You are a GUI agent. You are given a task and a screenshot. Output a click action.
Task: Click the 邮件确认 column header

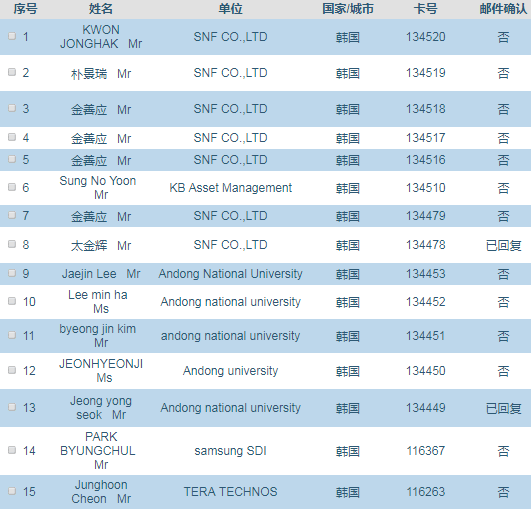pyautogui.click(x=503, y=9)
